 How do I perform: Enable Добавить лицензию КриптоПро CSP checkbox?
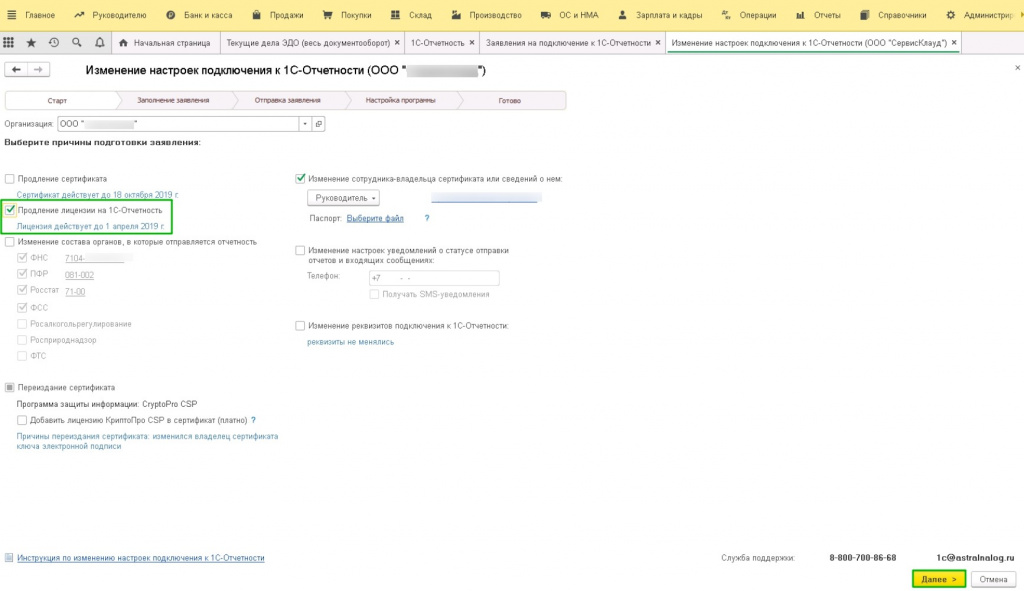click(x=22, y=420)
